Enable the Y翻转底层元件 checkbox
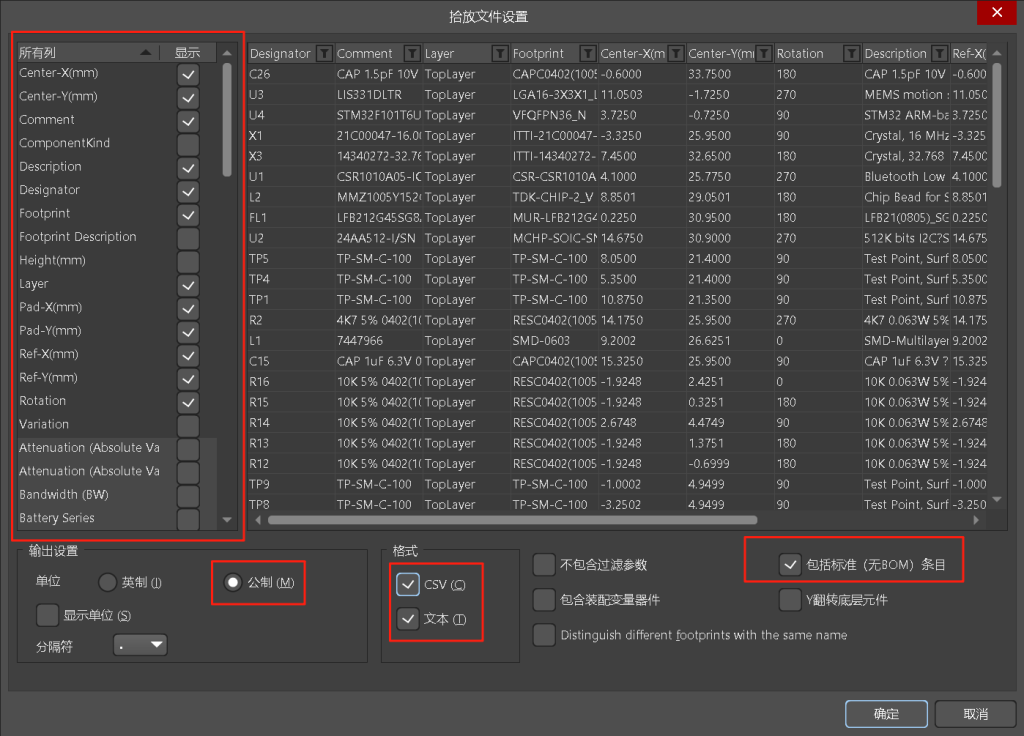 (x=791, y=600)
